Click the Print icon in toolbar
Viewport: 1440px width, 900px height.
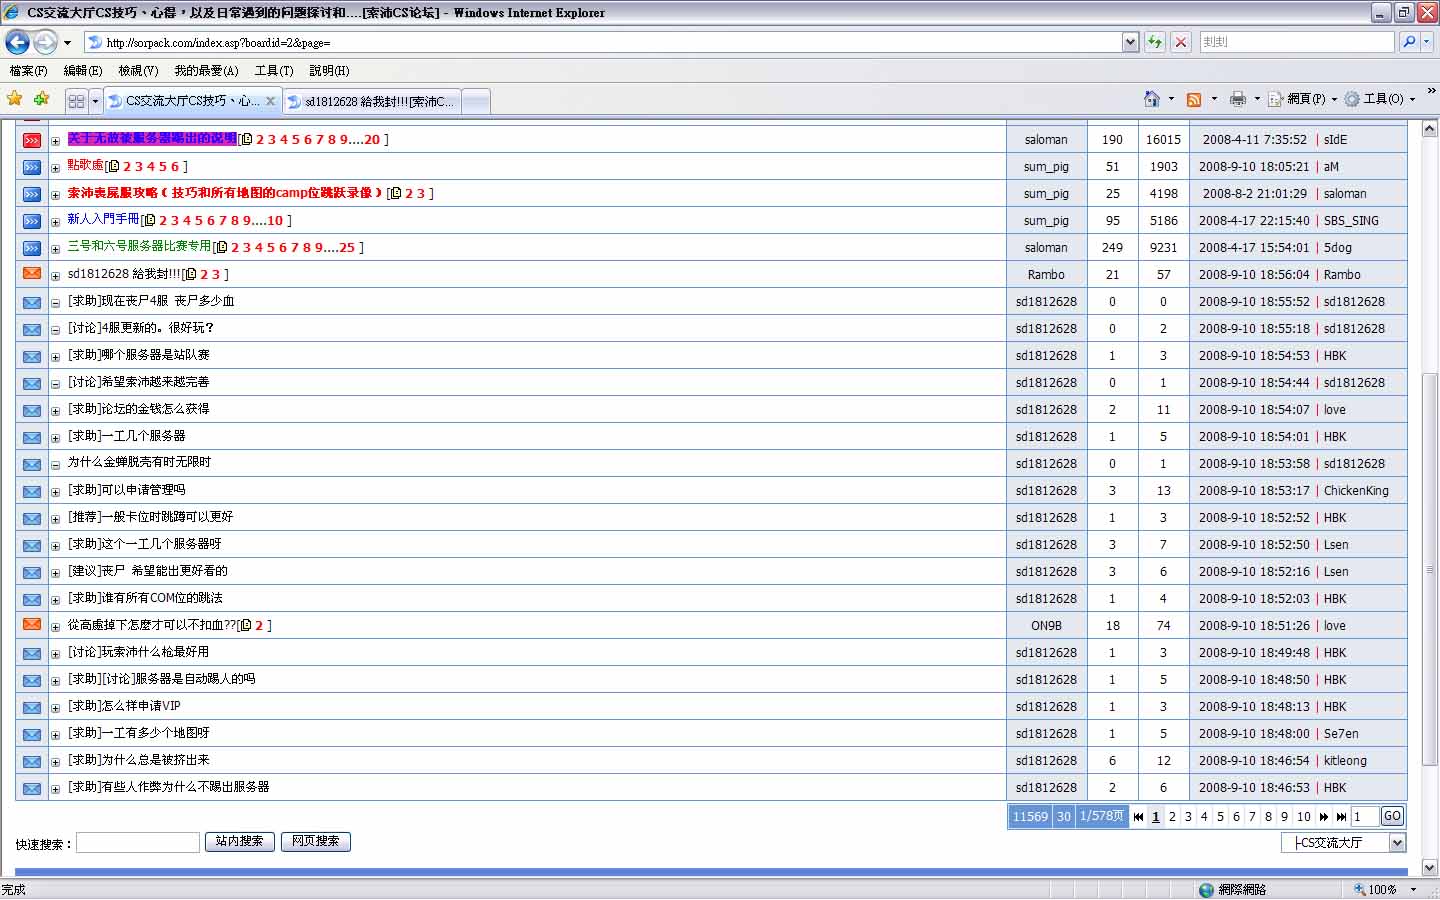click(1238, 99)
